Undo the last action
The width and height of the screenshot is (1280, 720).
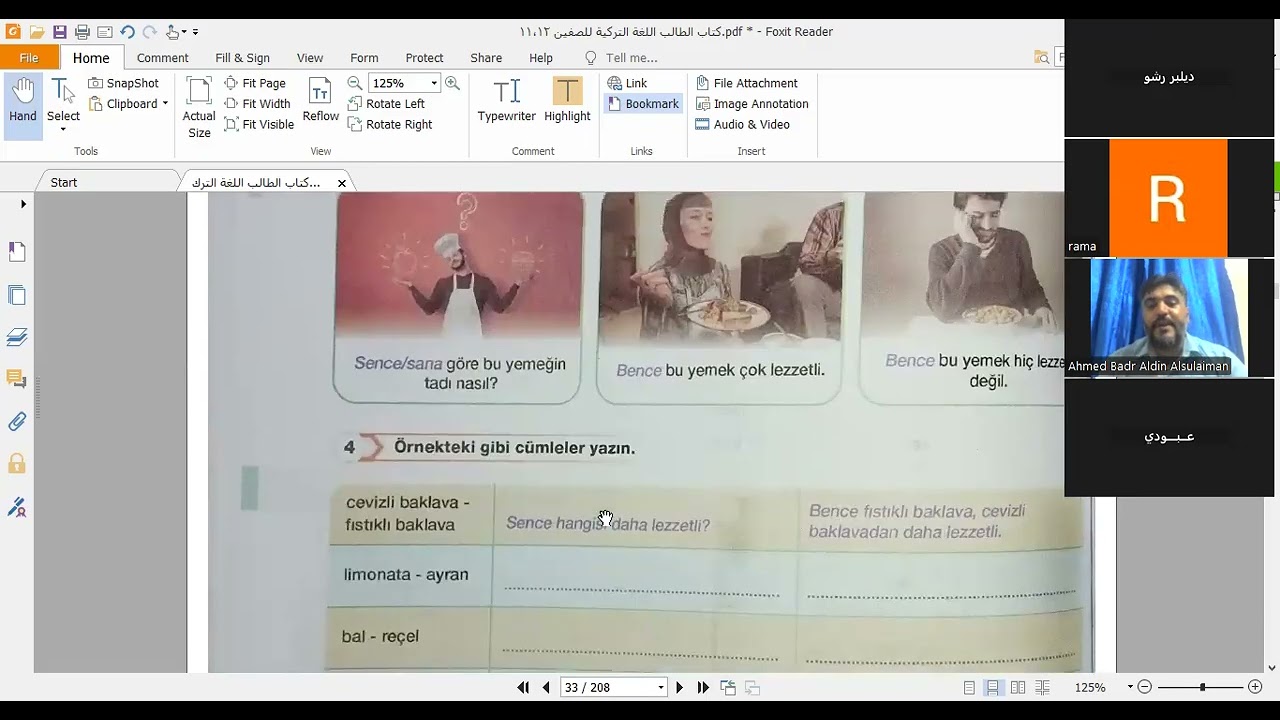point(127,32)
